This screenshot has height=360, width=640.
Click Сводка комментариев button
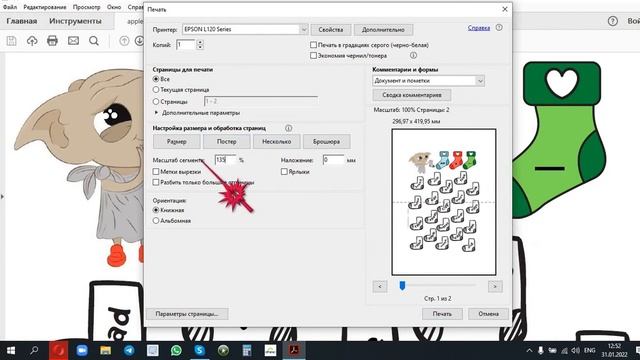pos(412,95)
